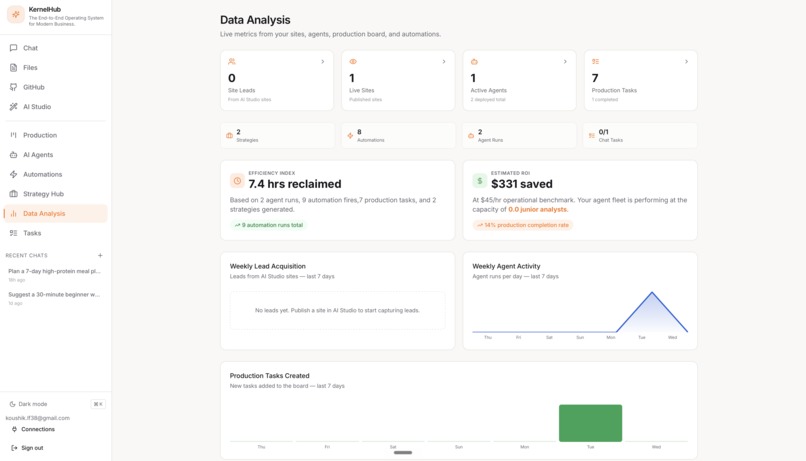Click the Estimated ROI dollar icon
806x461 pixels.
[x=480, y=180]
